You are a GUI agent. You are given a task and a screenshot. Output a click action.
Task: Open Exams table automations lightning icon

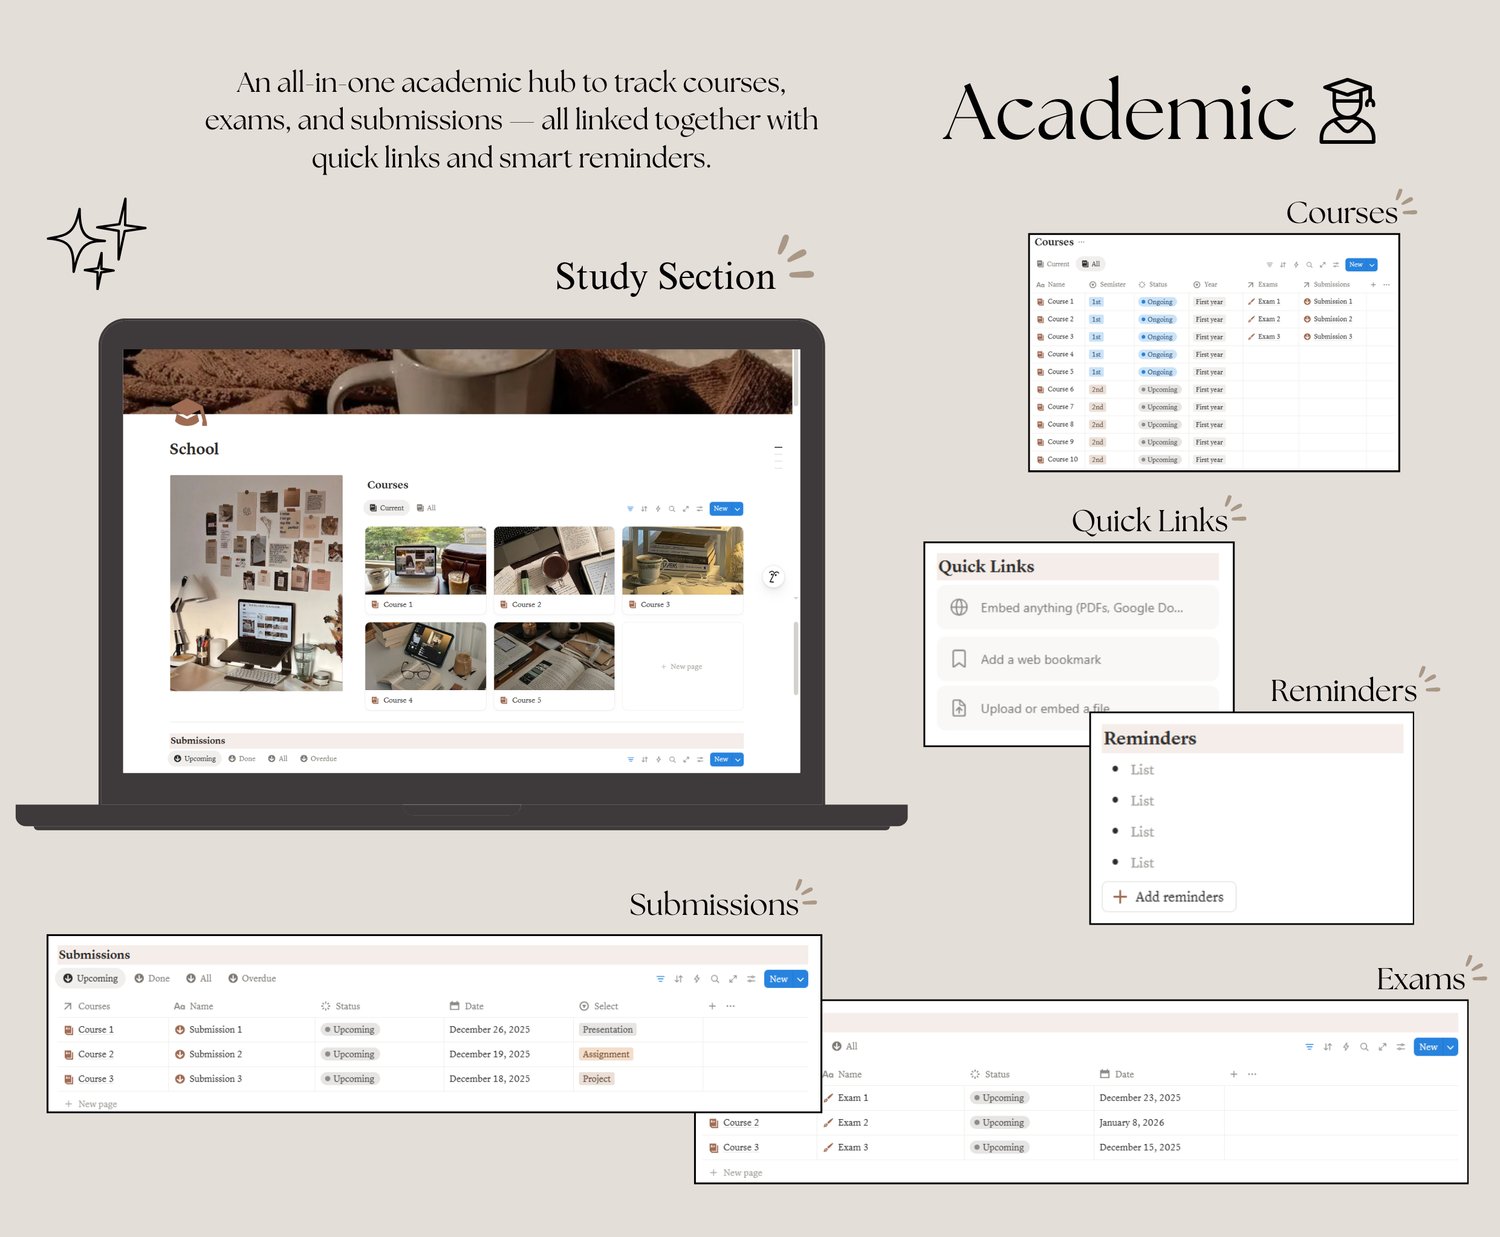click(x=1346, y=1047)
